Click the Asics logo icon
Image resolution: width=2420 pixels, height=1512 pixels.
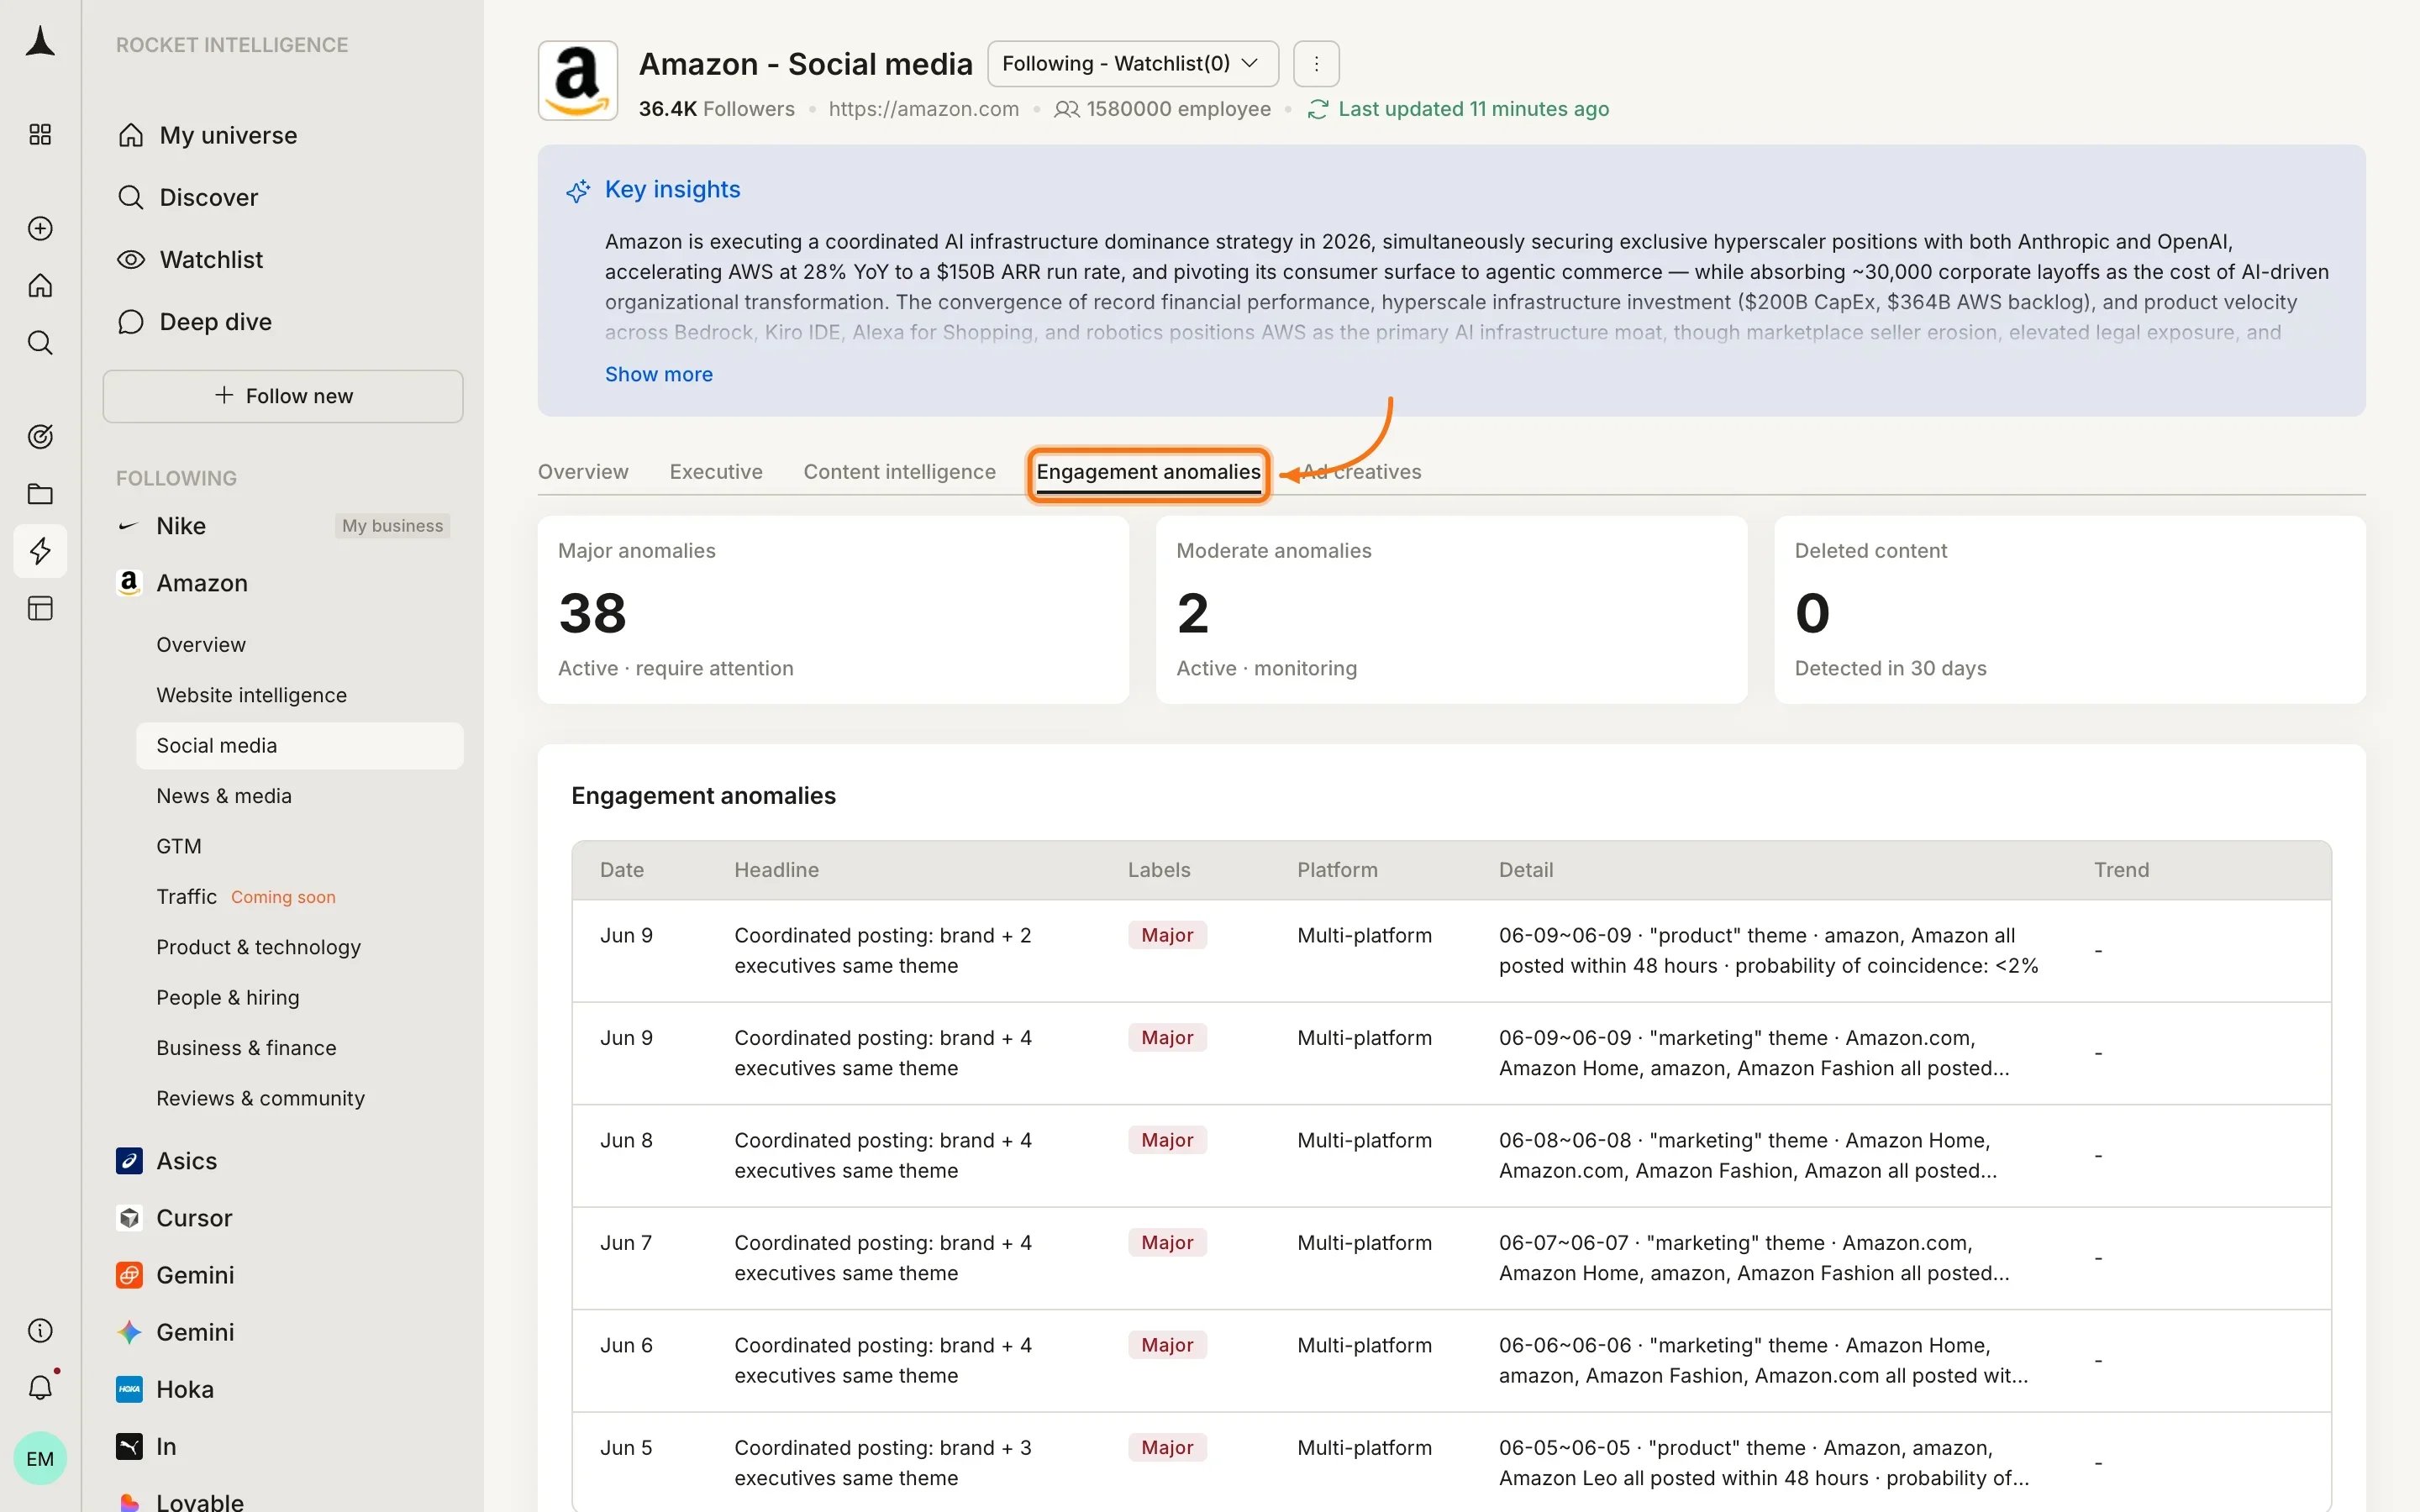click(x=129, y=1160)
